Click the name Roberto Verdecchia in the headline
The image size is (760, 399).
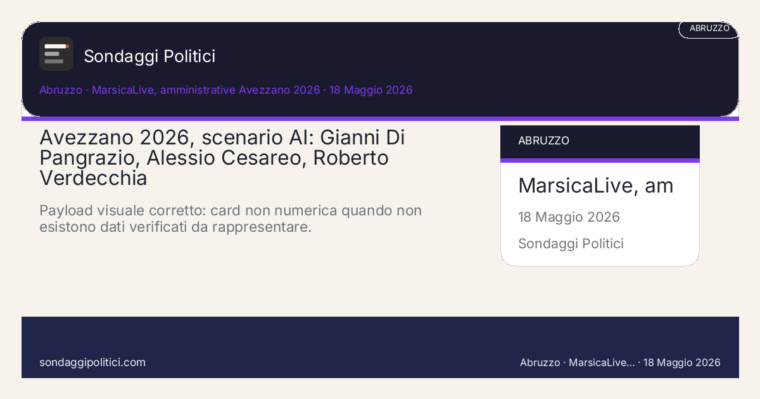coord(214,168)
